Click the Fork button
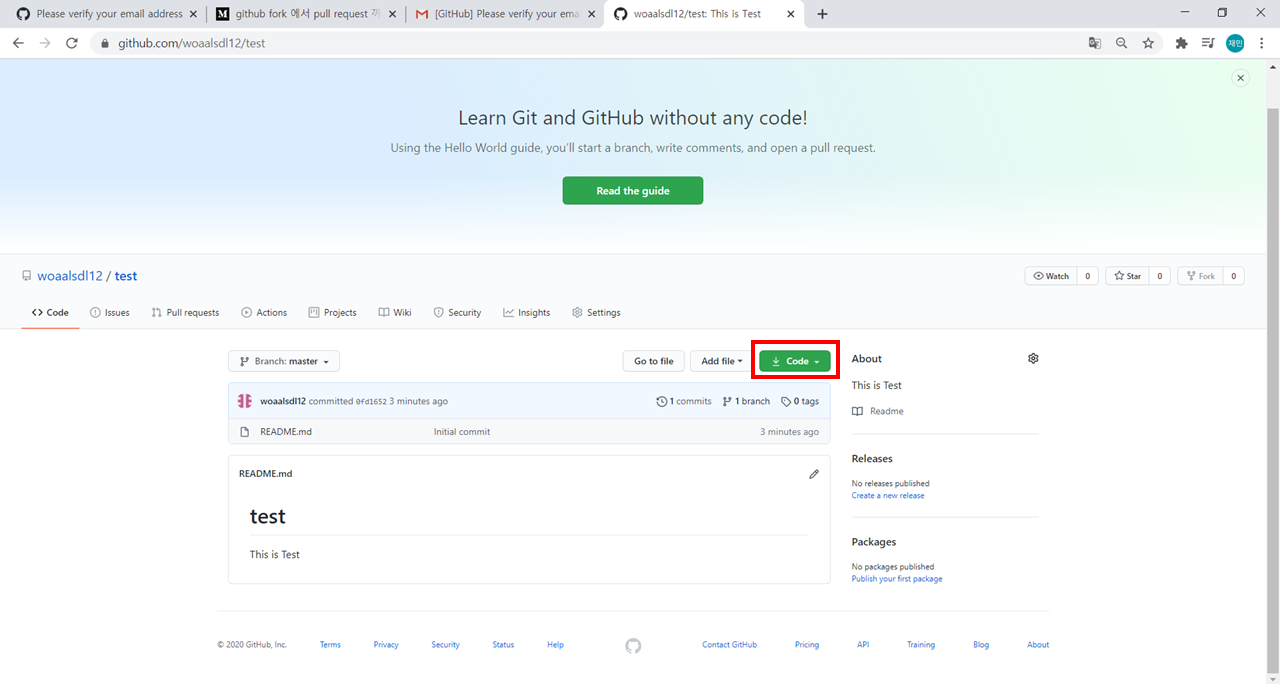Screen dimensions: 1280x684 point(1200,276)
